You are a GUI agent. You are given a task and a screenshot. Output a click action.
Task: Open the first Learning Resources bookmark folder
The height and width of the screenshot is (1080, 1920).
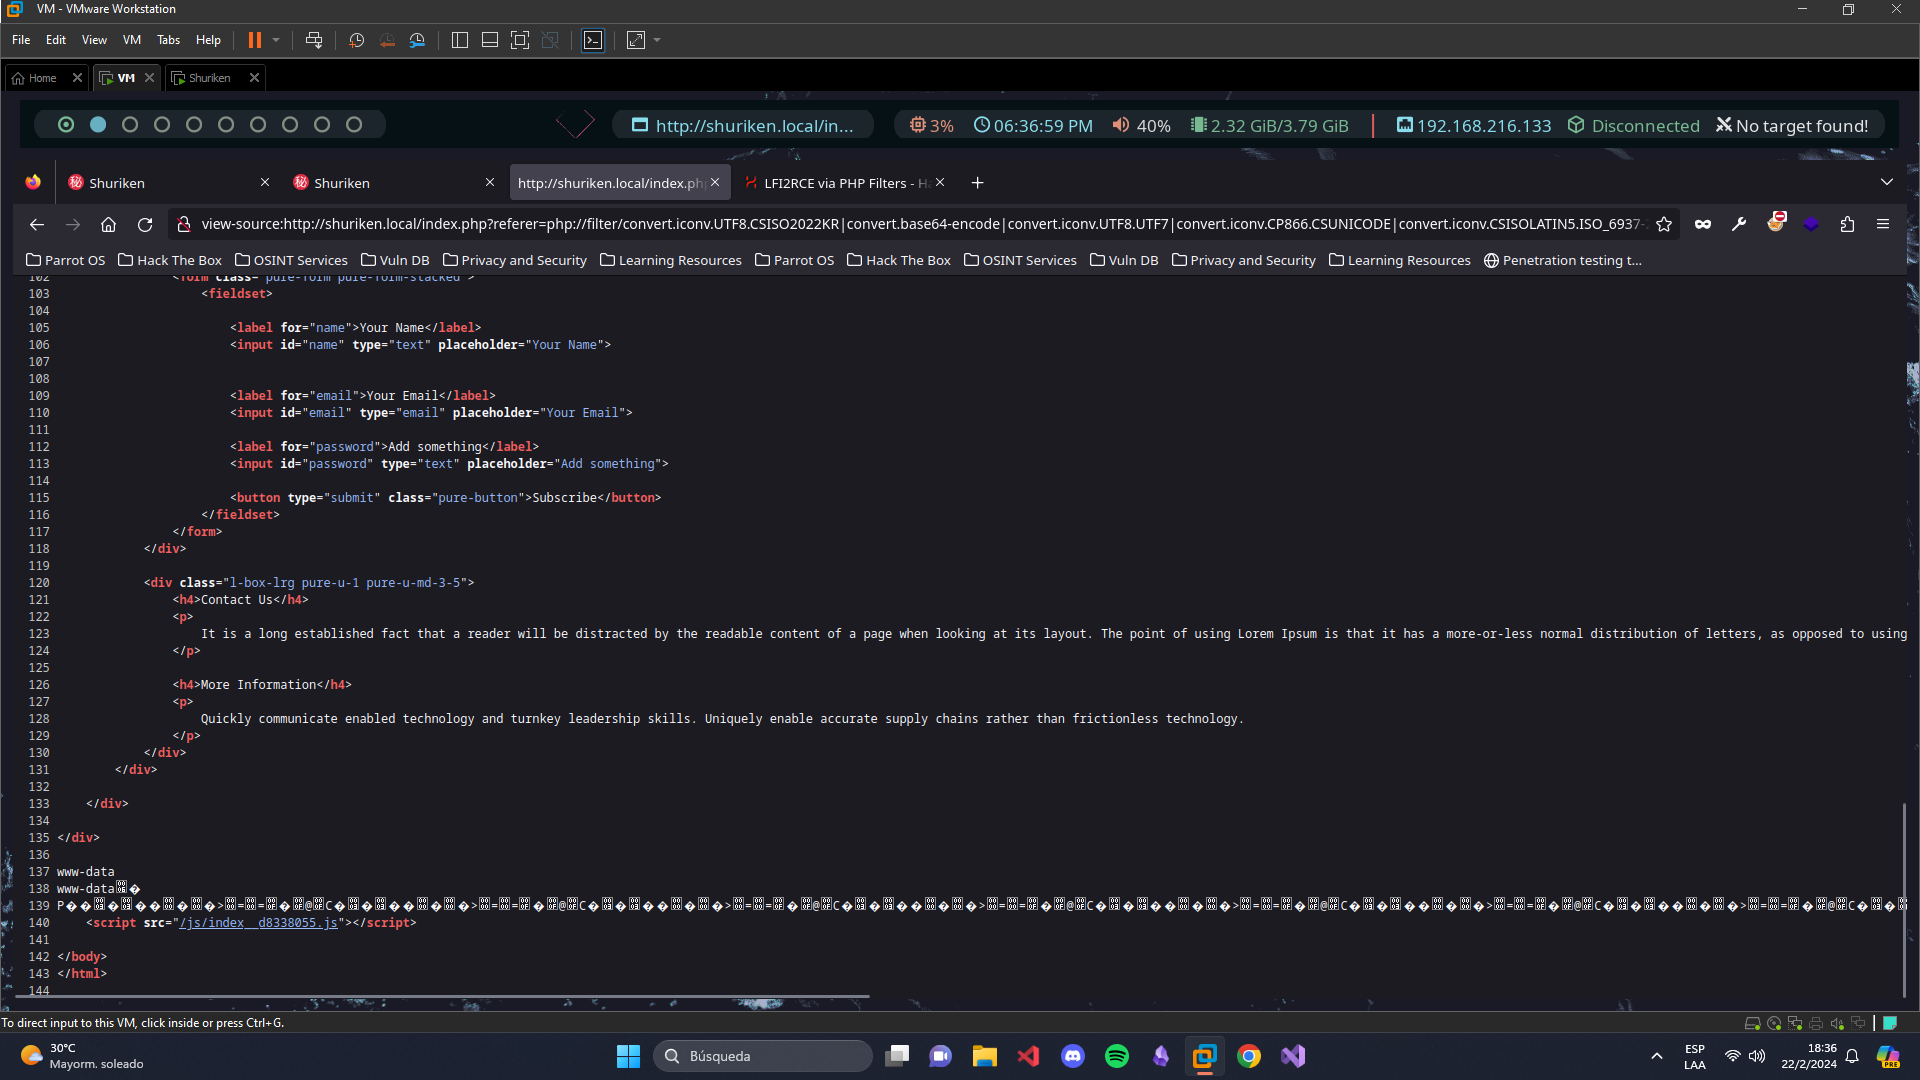click(671, 260)
